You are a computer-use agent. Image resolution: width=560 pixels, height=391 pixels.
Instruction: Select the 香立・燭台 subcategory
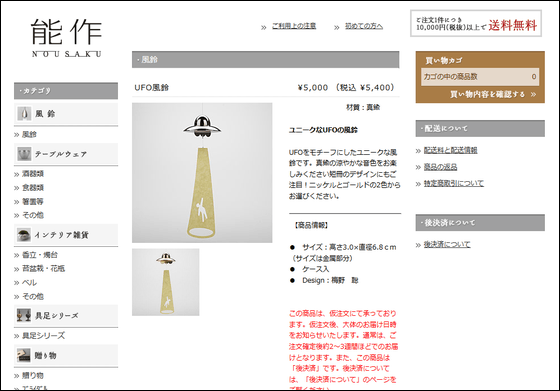[x=40, y=255]
